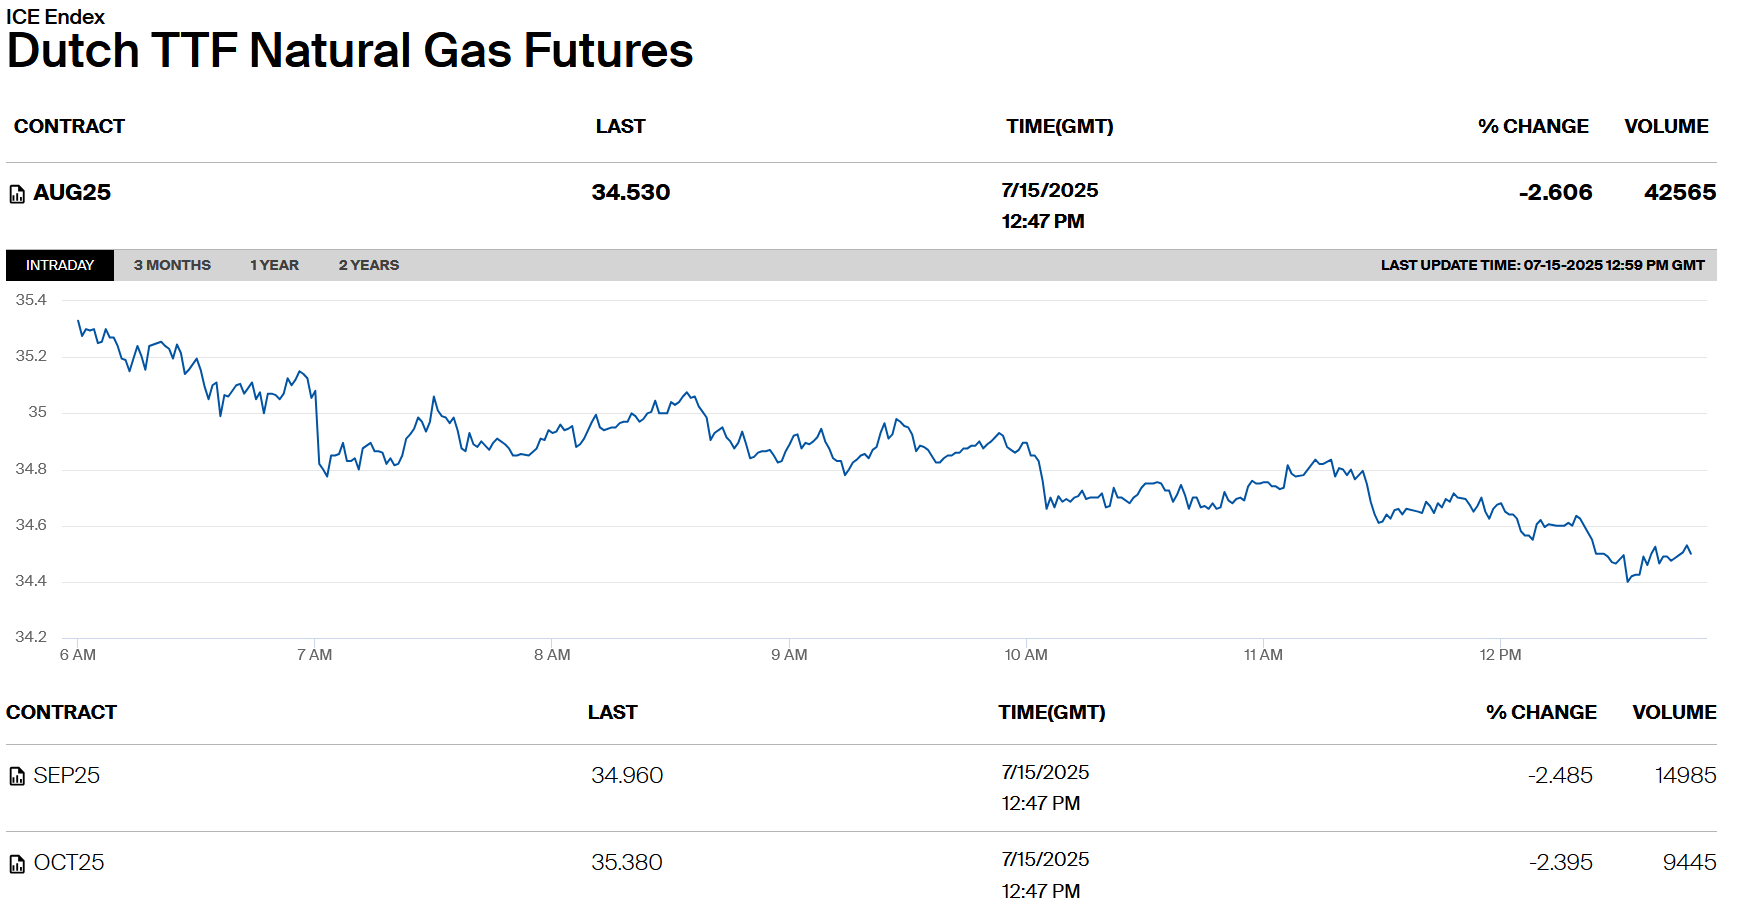Click the AUG25 volume value 42565
1760x905 pixels.
[1679, 192]
